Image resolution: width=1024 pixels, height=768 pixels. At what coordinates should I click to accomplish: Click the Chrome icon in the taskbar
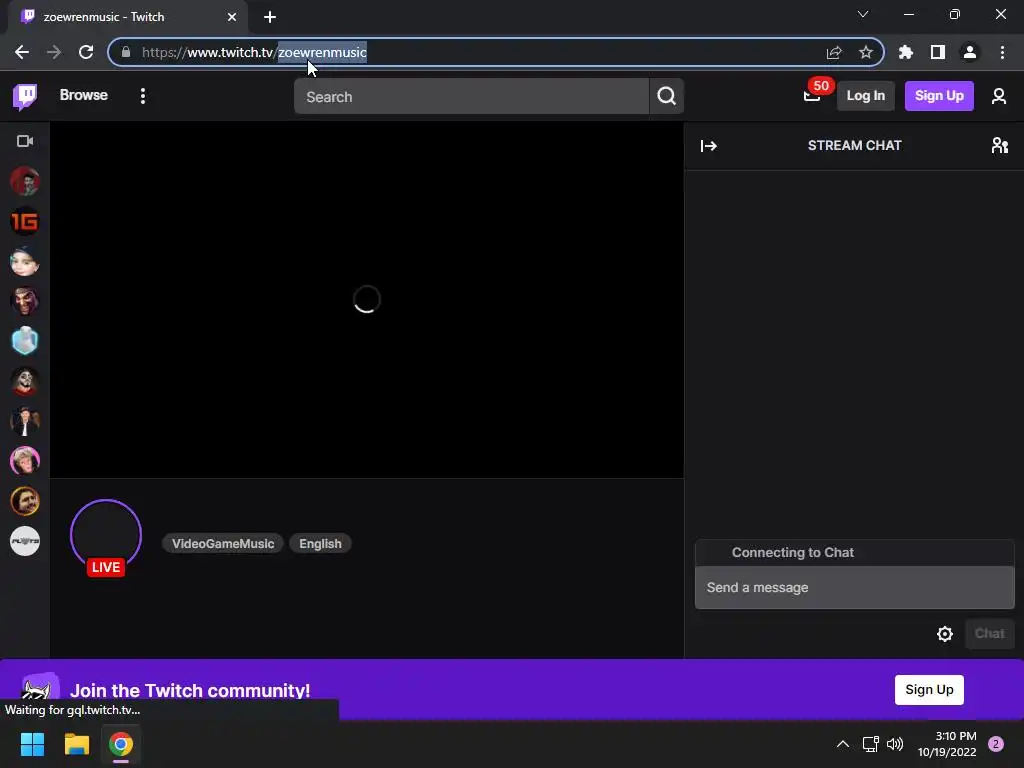[x=121, y=744]
